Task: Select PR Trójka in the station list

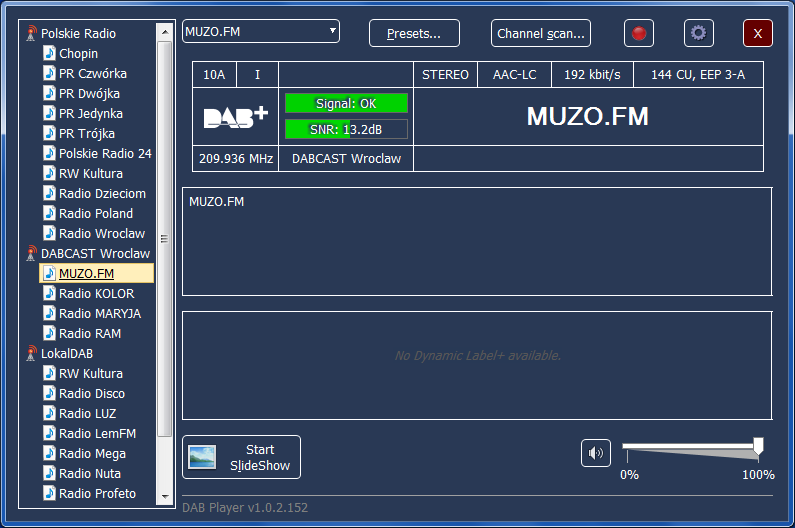Action: [x=87, y=134]
